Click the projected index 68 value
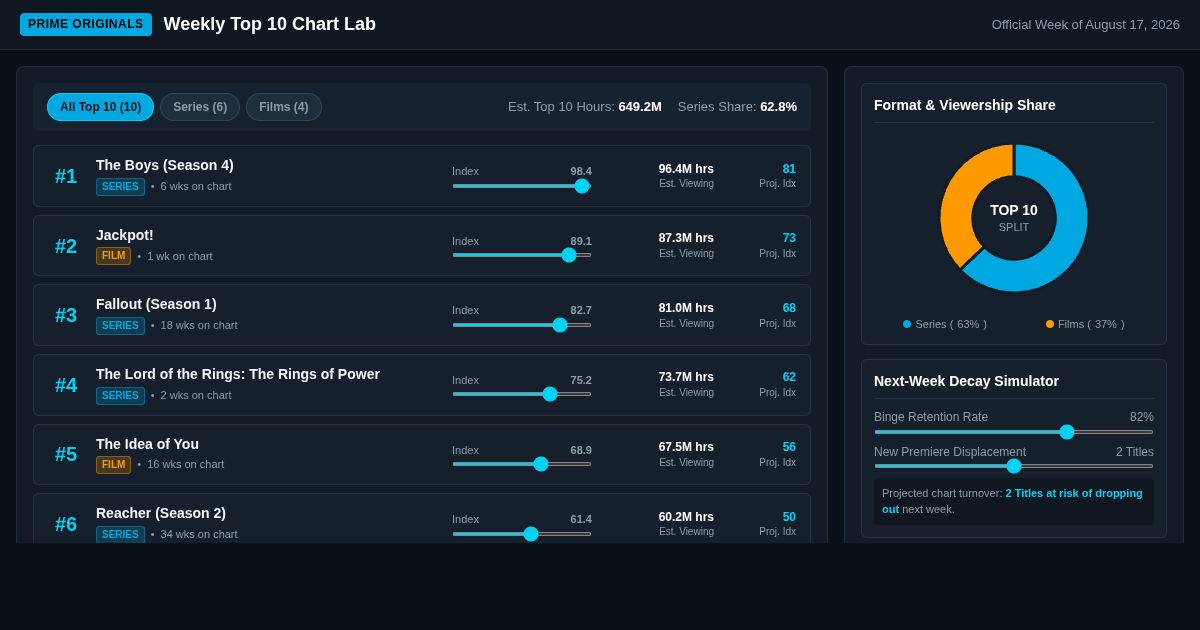The height and width of the screenshot is (630, 1200). click(789, 308)
